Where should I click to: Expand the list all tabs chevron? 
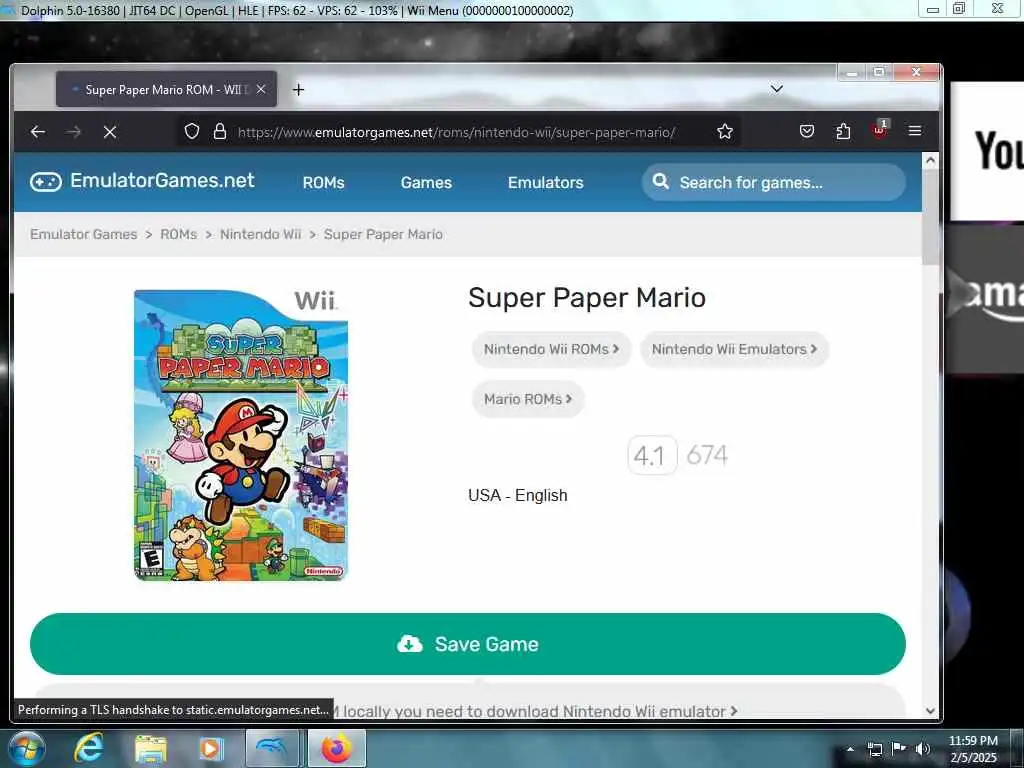tap(776, 88)
